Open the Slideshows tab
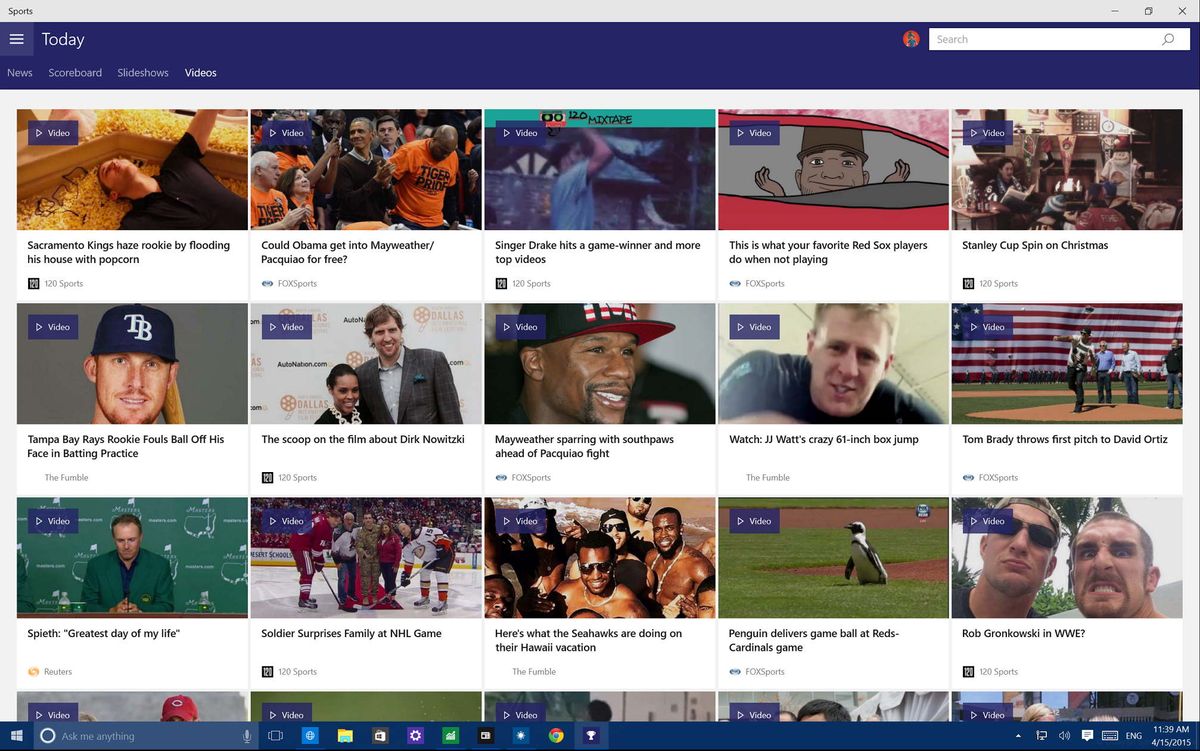Image resolution: width=1200 pixels, height=751 pixels. tap(142, 72)
